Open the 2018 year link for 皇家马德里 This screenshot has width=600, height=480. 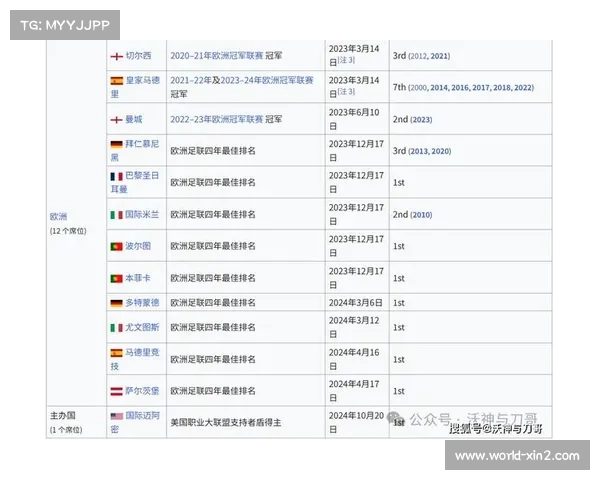click(x=502, y=88)
